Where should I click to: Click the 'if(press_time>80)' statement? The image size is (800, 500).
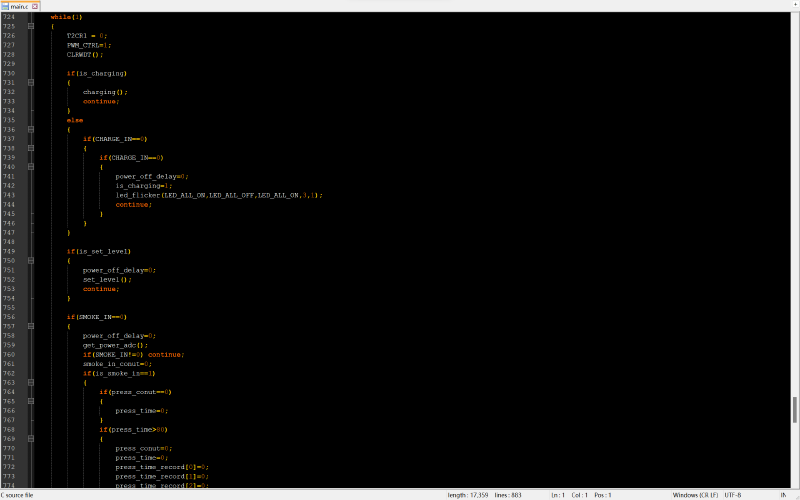134,430
